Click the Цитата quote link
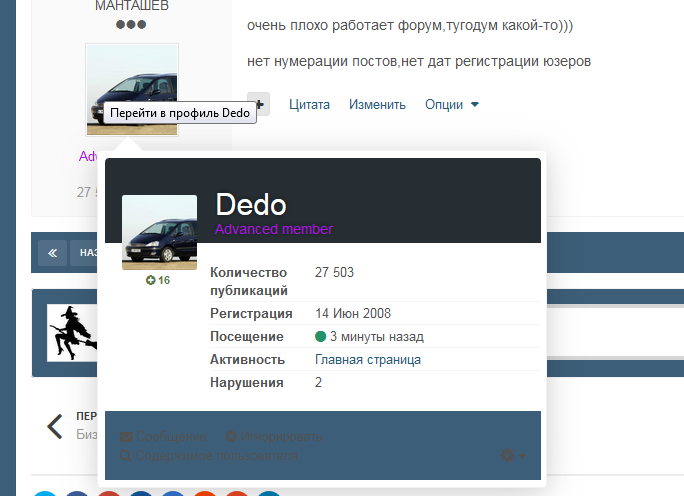The height and width of the screenshot is (496, 684). tap(309, 104)
